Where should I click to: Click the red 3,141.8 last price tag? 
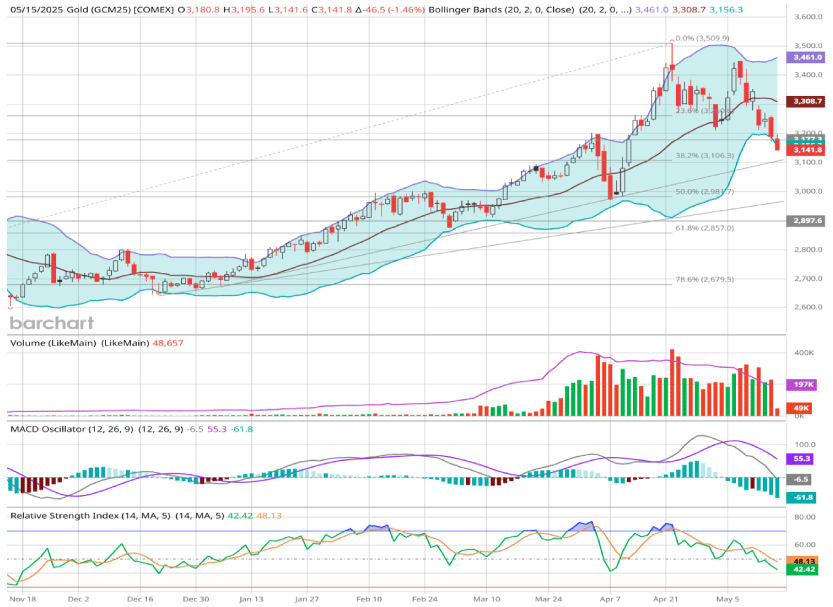point(807,150)
